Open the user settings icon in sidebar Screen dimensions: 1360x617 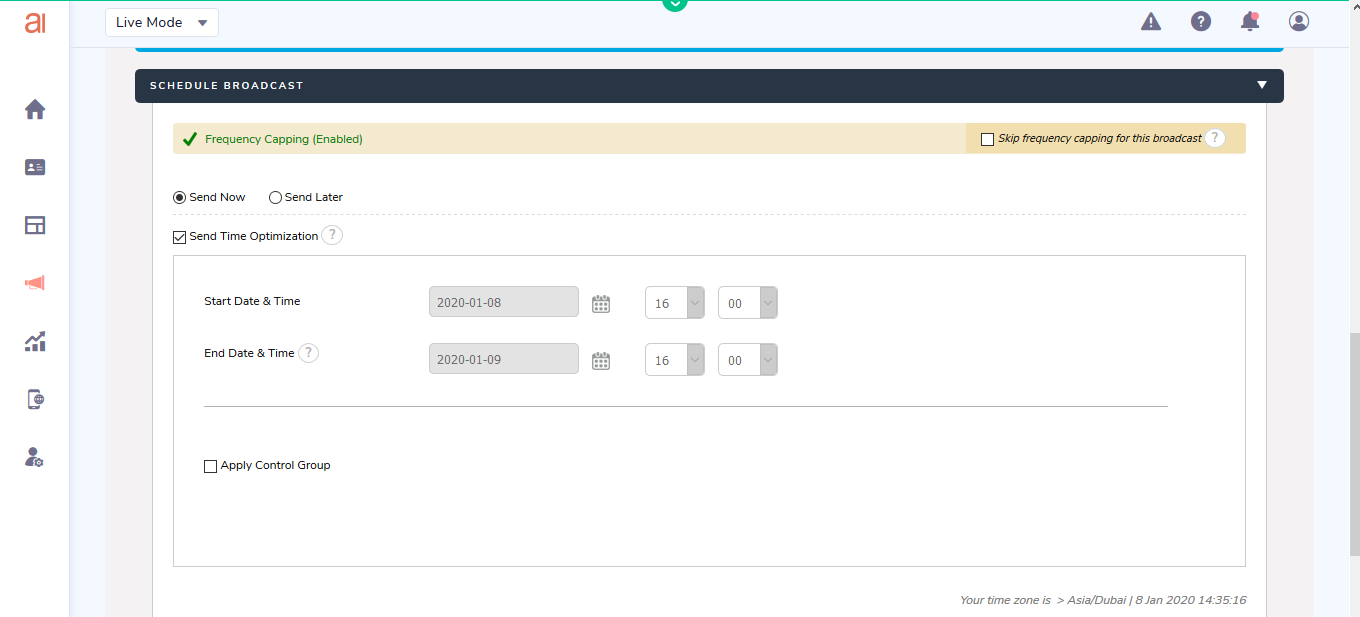[35, 458]
